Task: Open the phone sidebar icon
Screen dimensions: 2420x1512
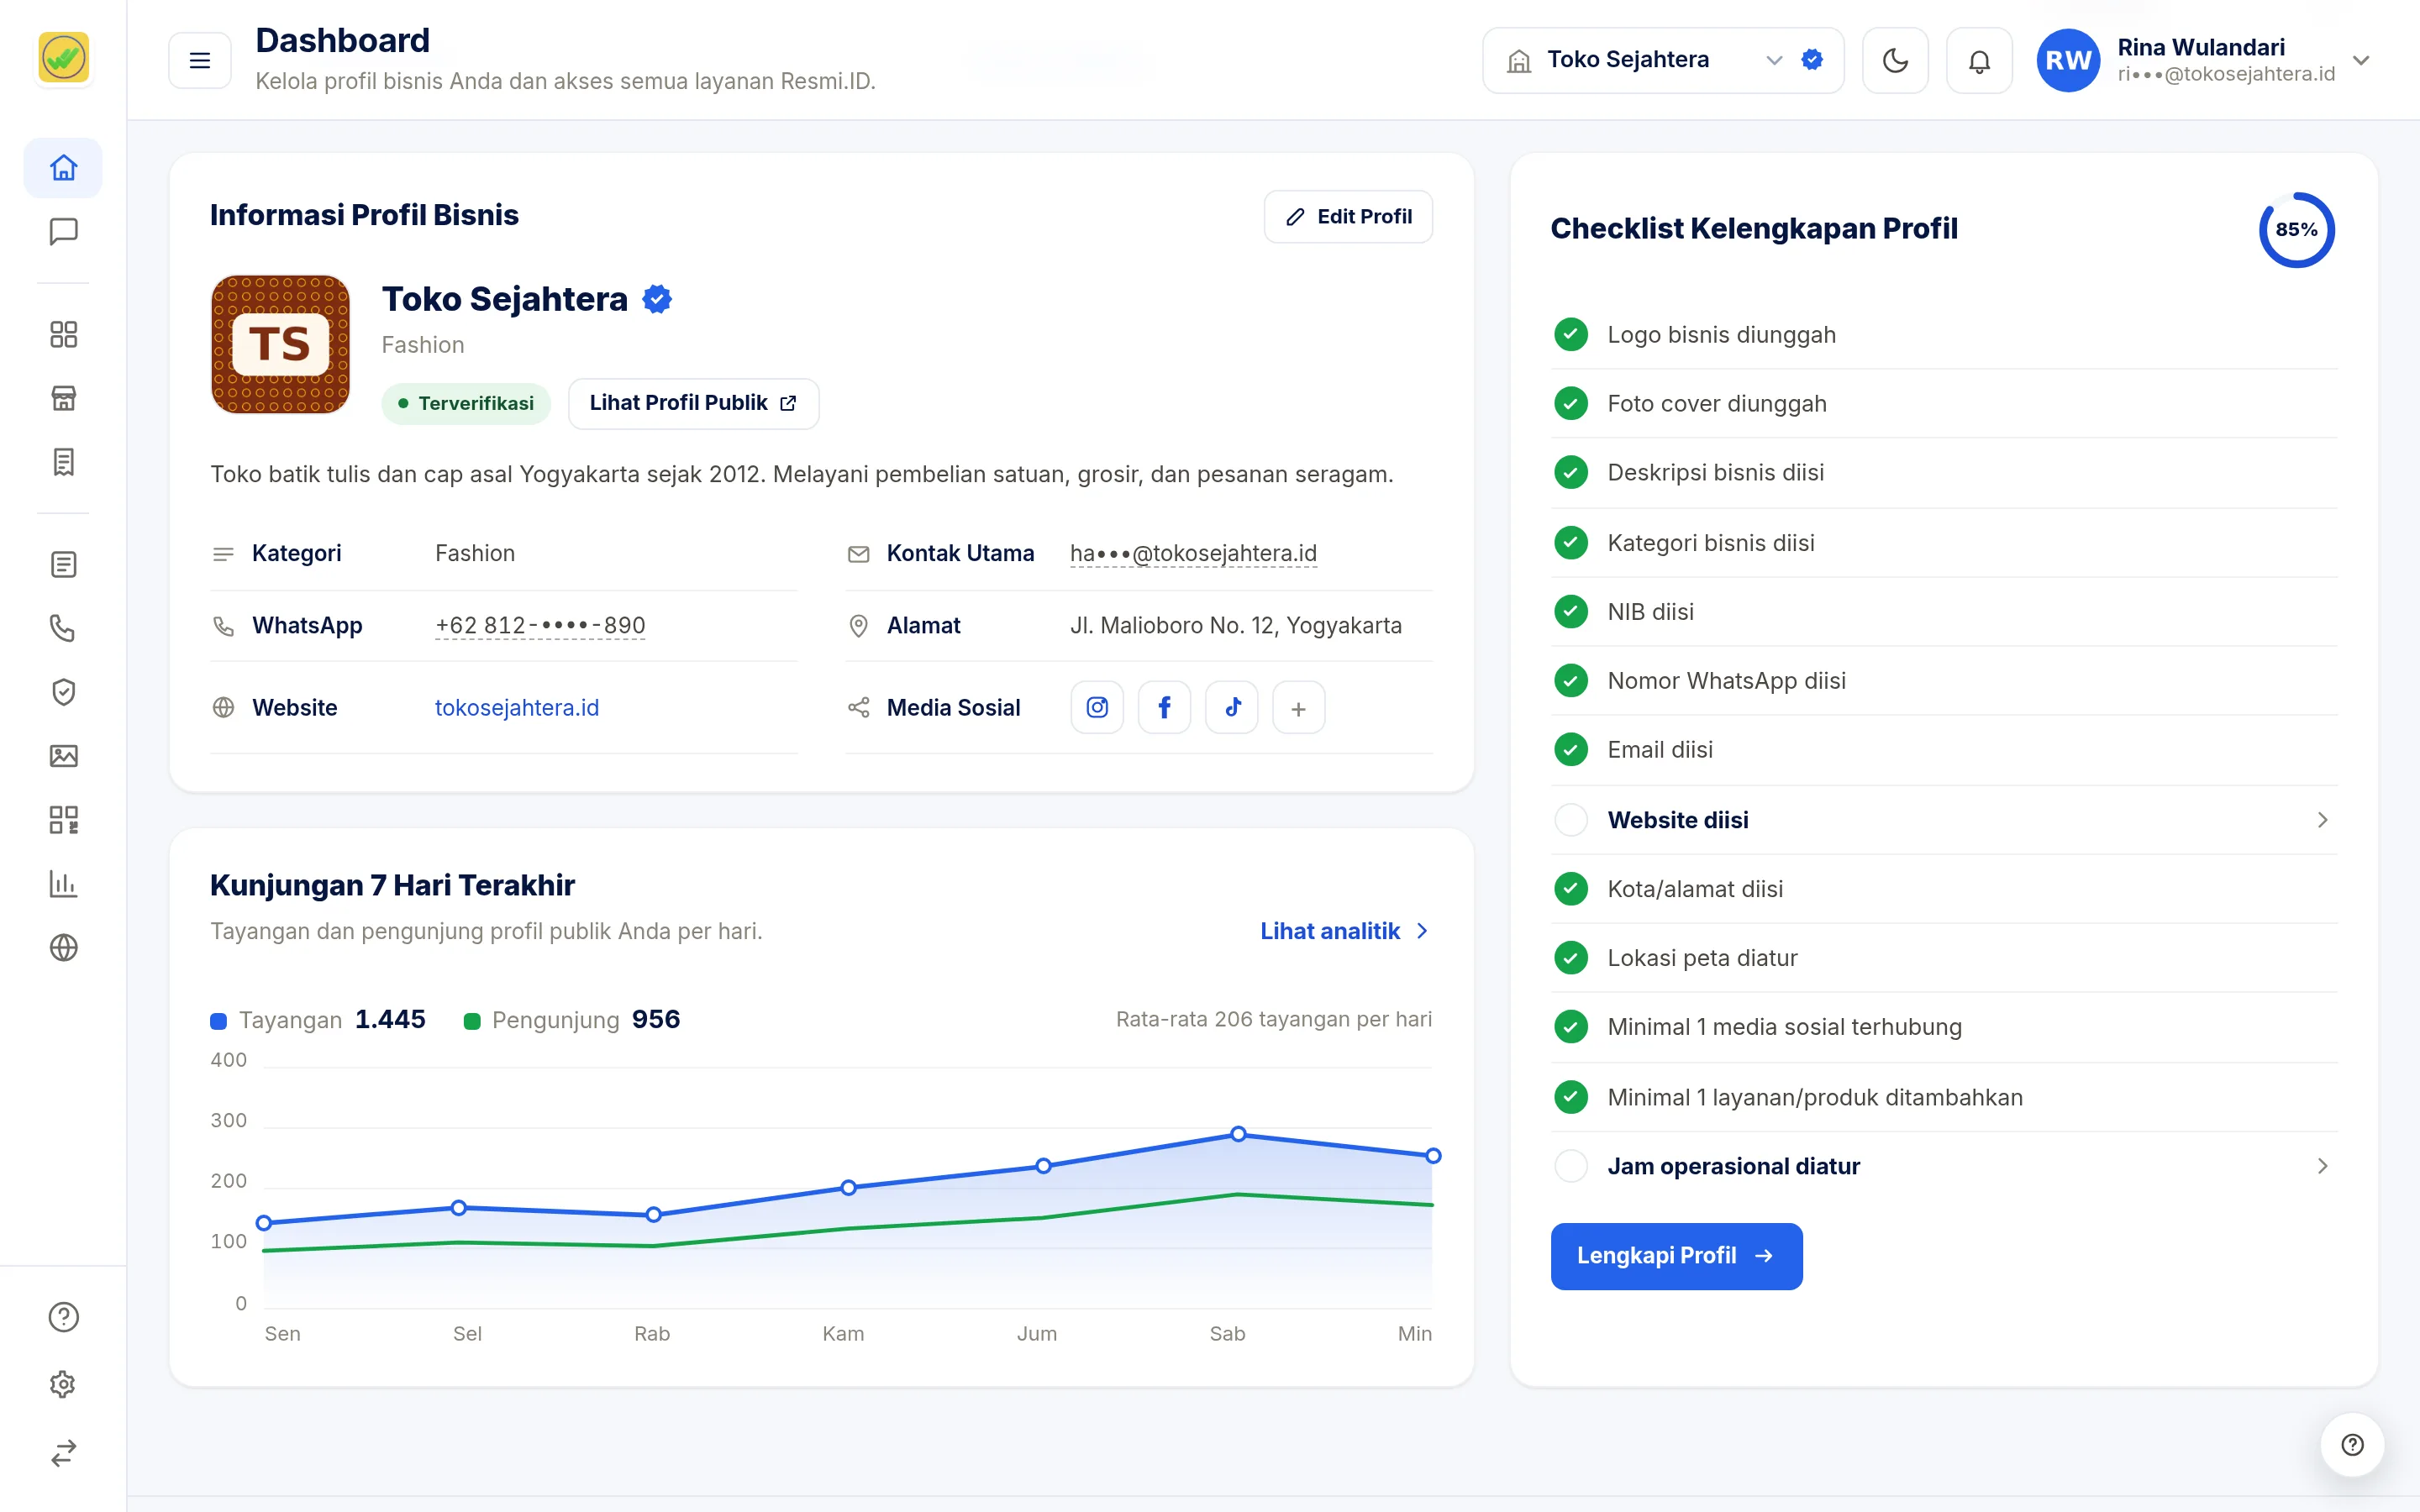Action: coord(63,628)
